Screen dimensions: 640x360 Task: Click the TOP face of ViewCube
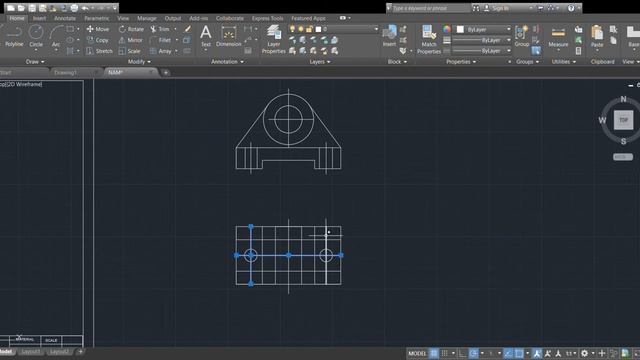point(623,120)
